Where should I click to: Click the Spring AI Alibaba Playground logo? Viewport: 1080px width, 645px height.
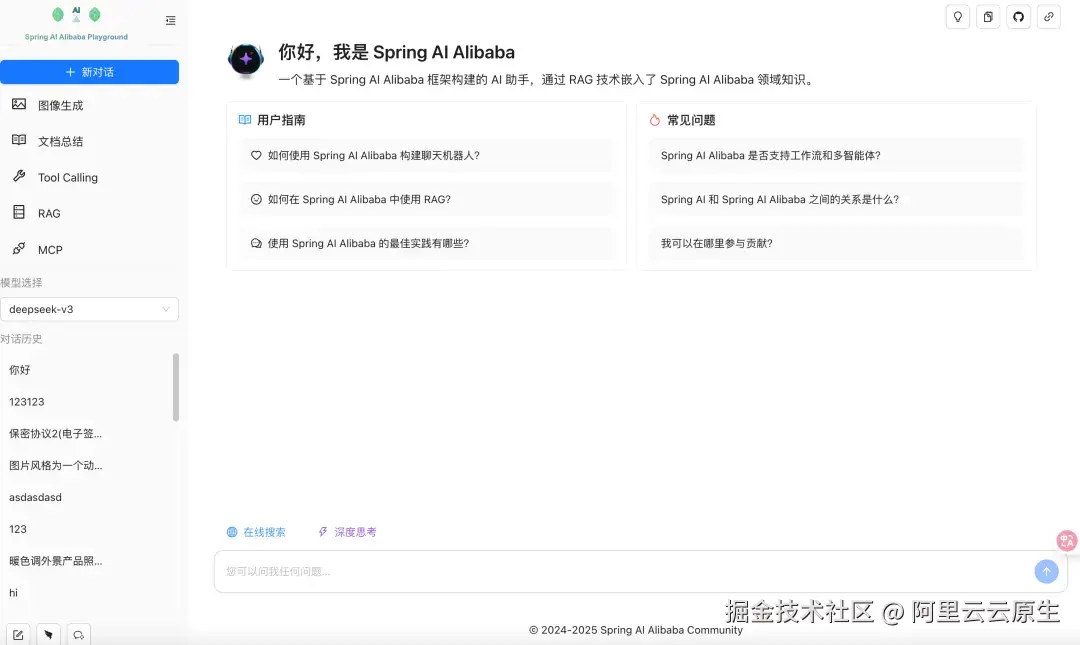click(x=76, y=23)
